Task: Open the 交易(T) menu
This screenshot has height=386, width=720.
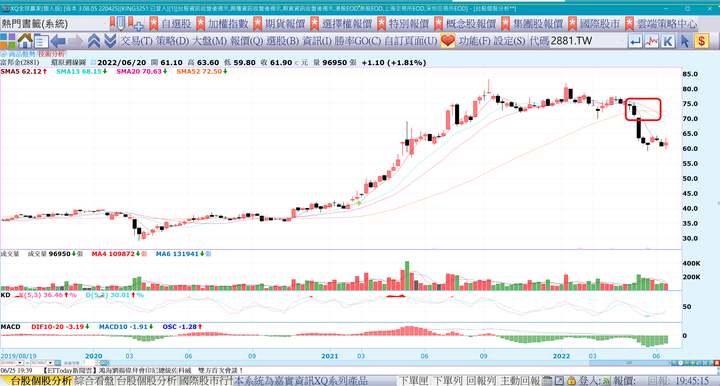Action: pyautogui.click(x=136, y=41)
